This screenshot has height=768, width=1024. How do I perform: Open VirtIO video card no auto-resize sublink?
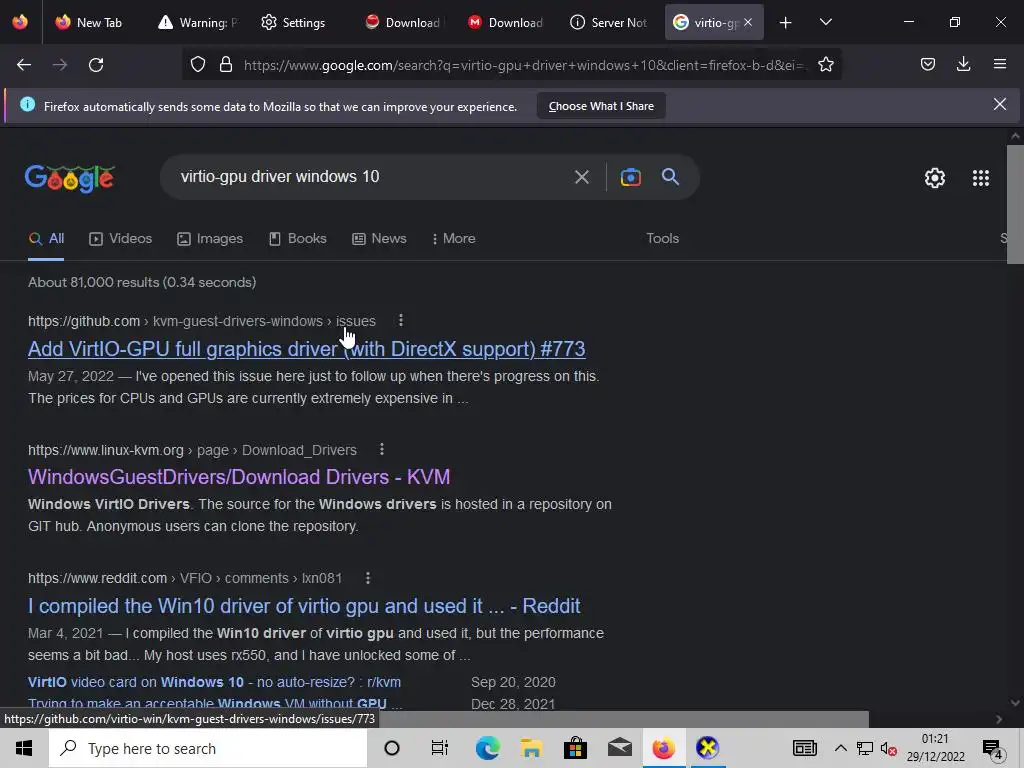(214, 682)
